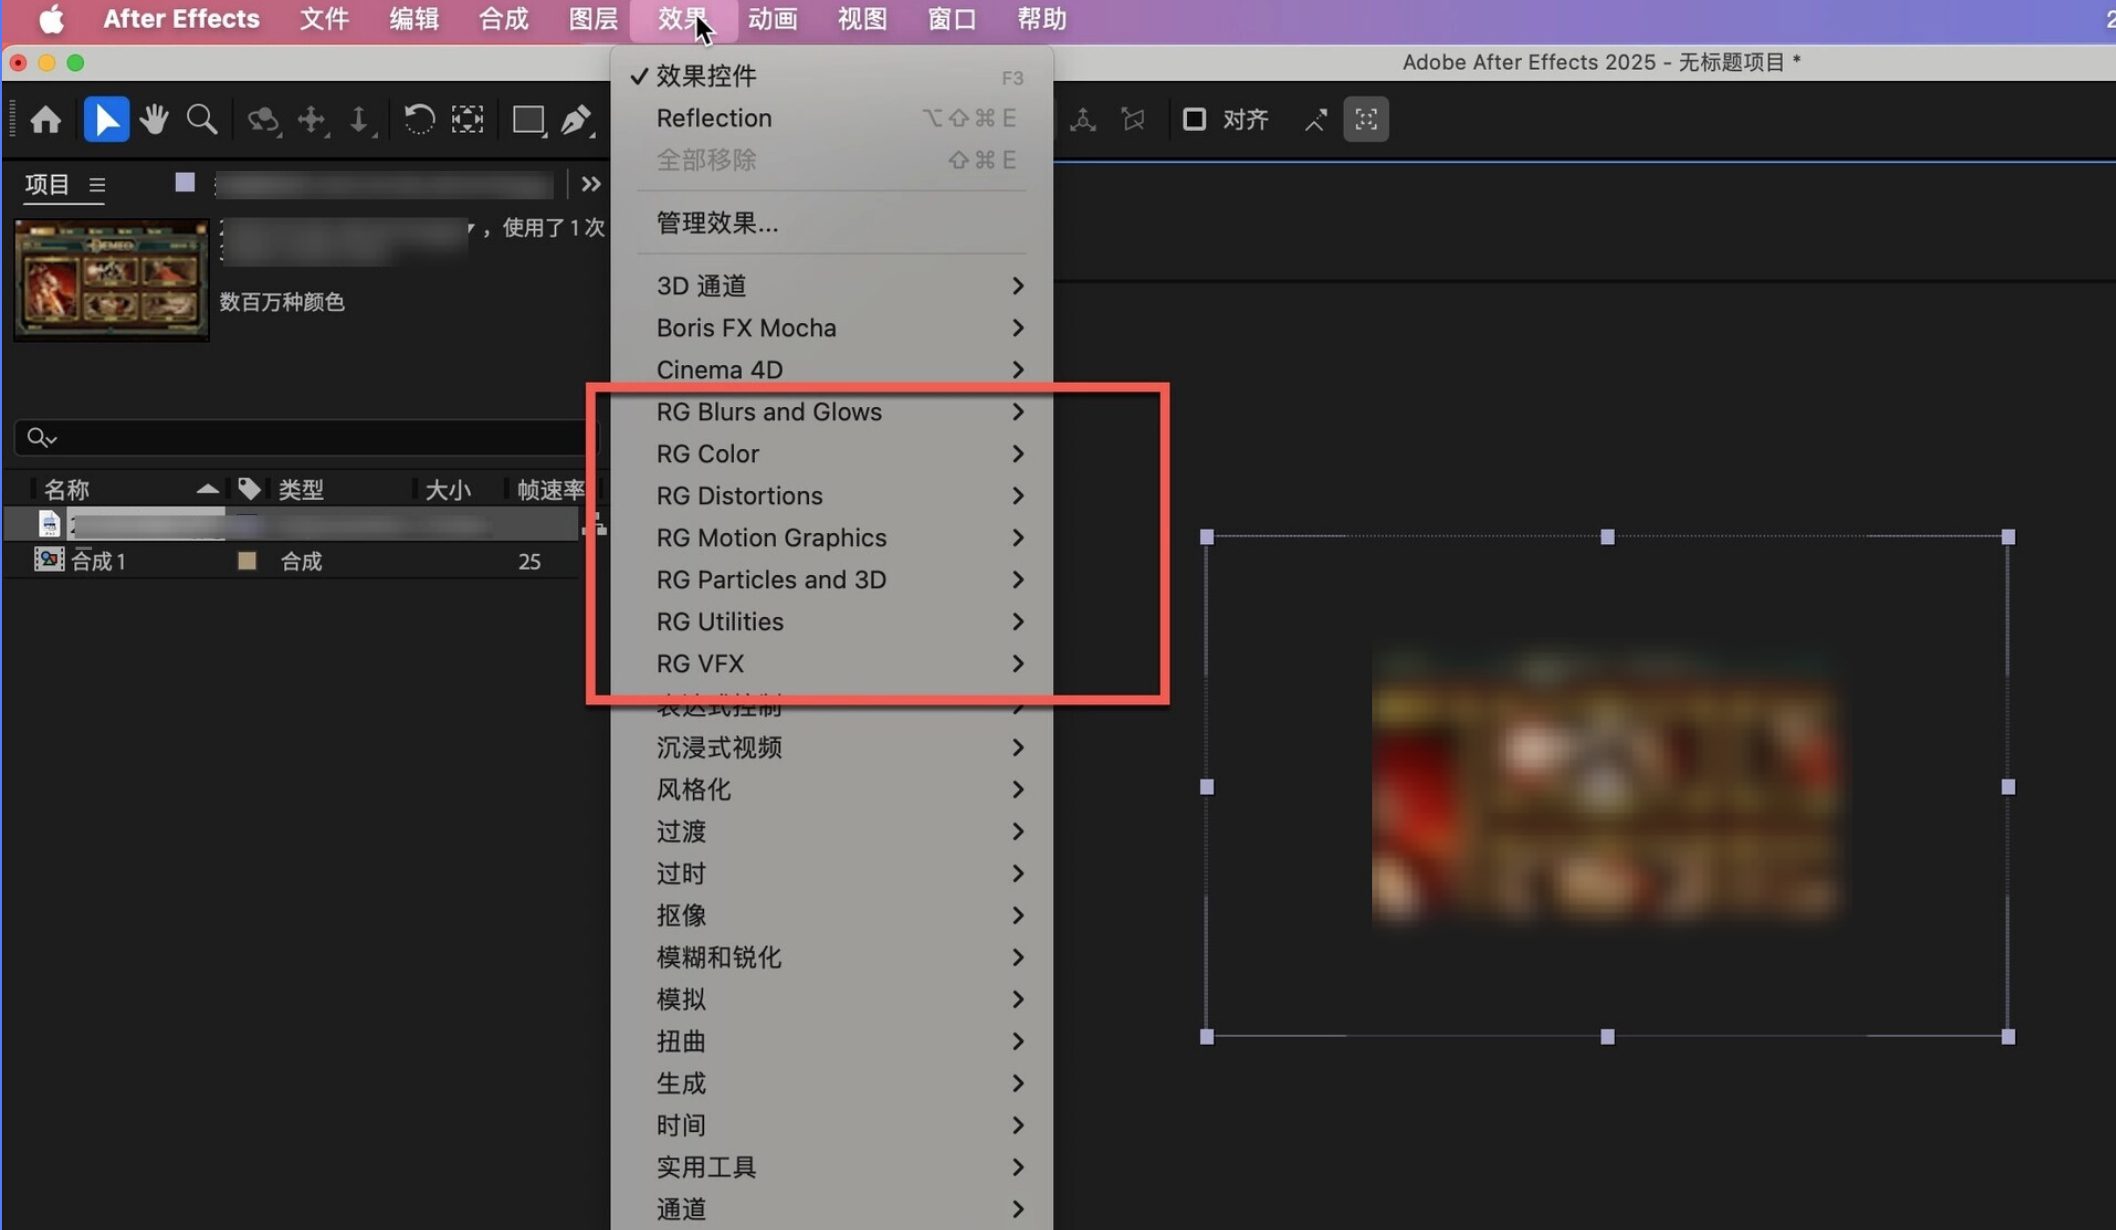Expand the RG Motion Graphics submenu
2116x1230 pixels.
(x=831, y=538)
